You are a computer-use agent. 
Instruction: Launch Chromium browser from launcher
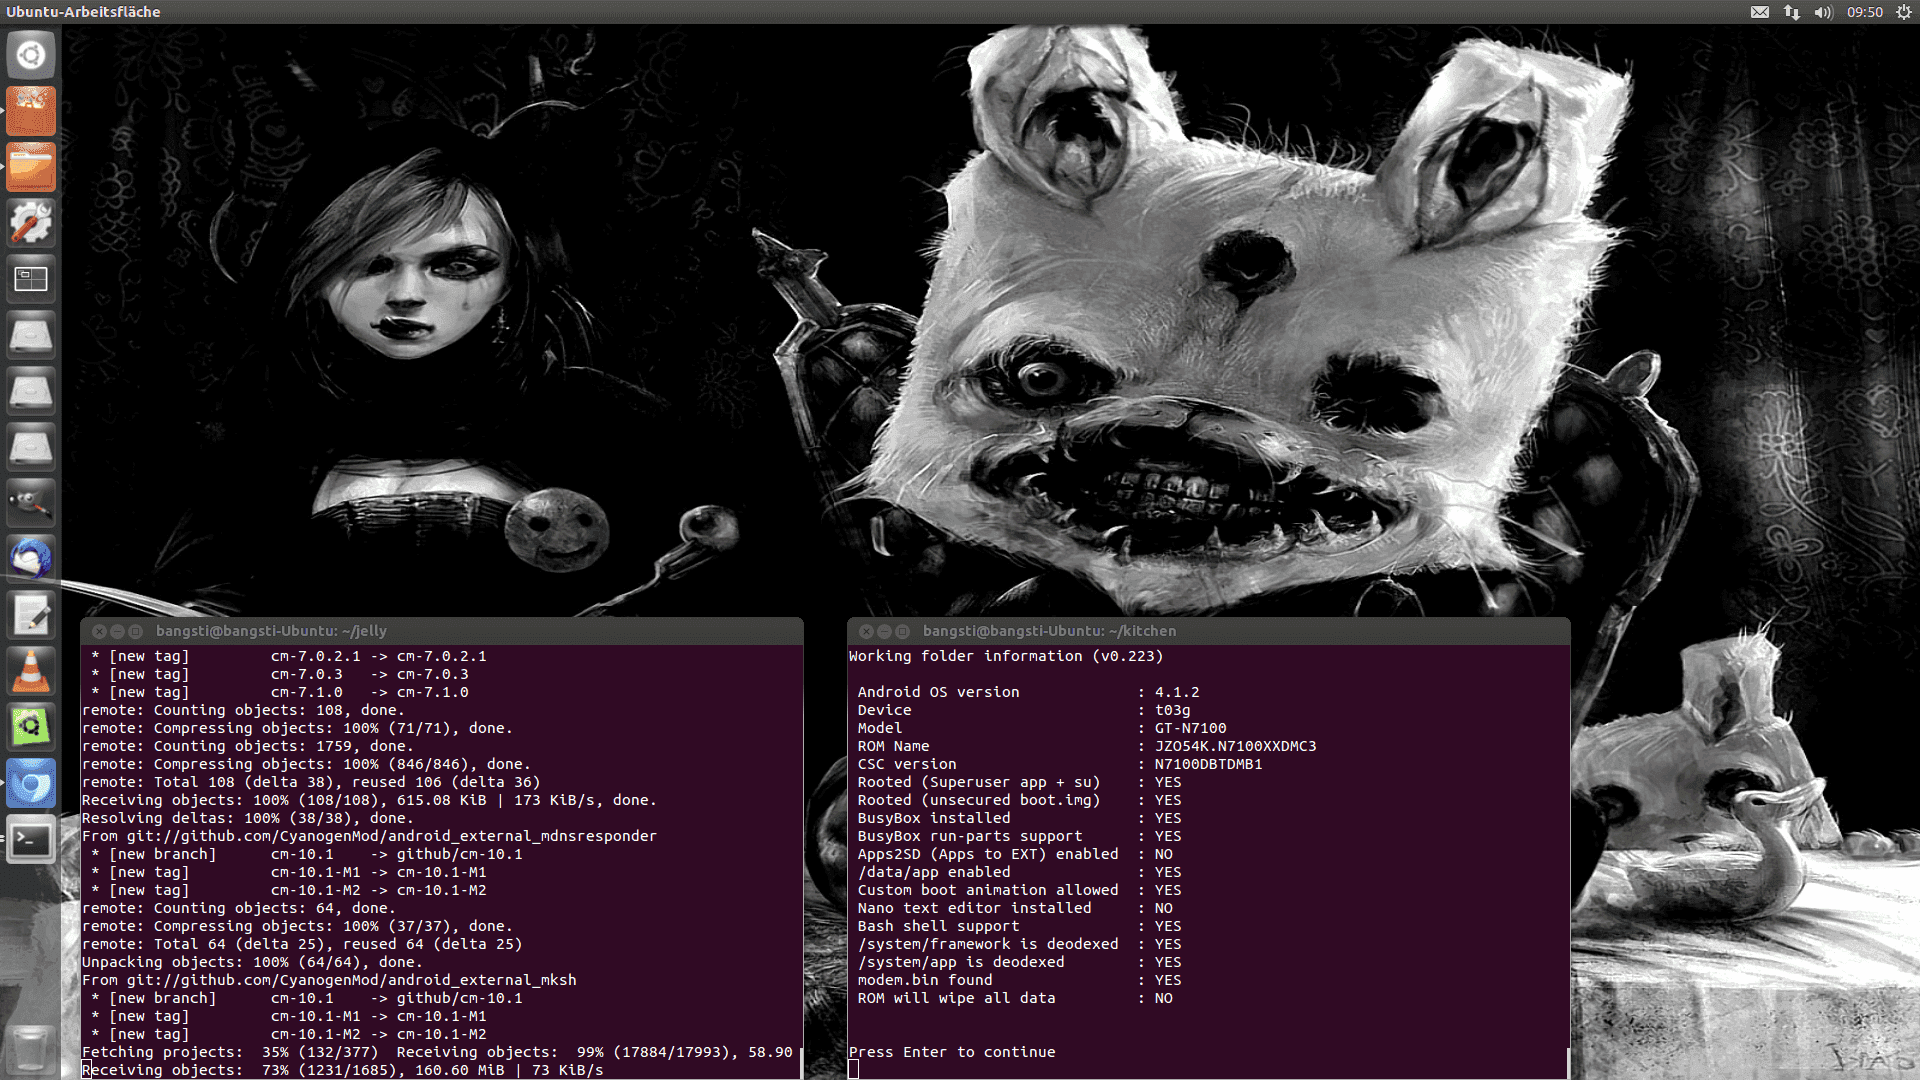point(31,784)
